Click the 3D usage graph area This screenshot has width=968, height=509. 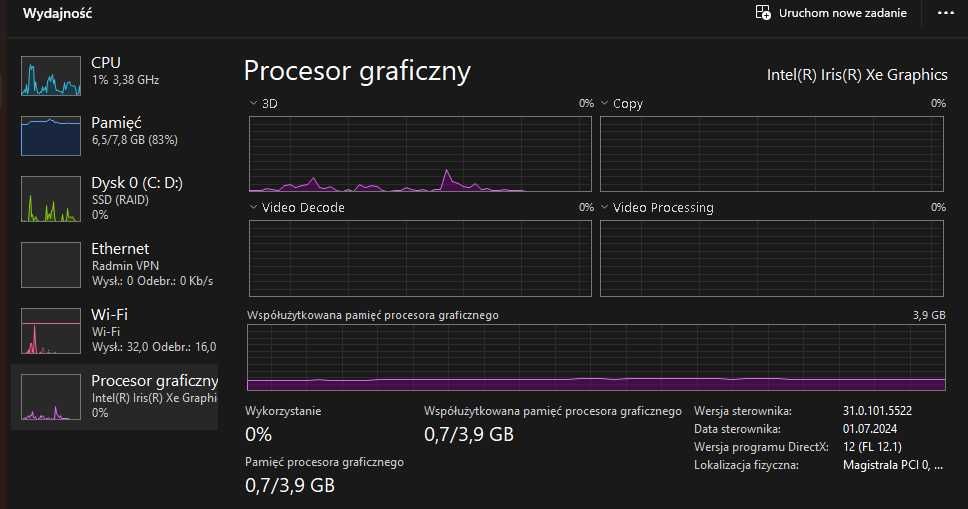tap(420, 153)
